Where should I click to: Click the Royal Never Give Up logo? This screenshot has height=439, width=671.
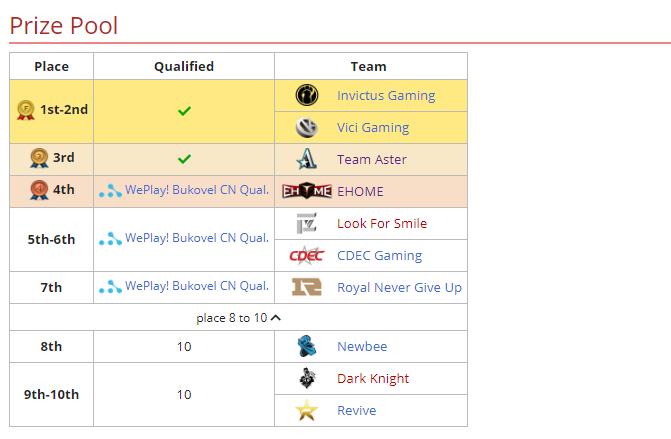coord(306,287)
